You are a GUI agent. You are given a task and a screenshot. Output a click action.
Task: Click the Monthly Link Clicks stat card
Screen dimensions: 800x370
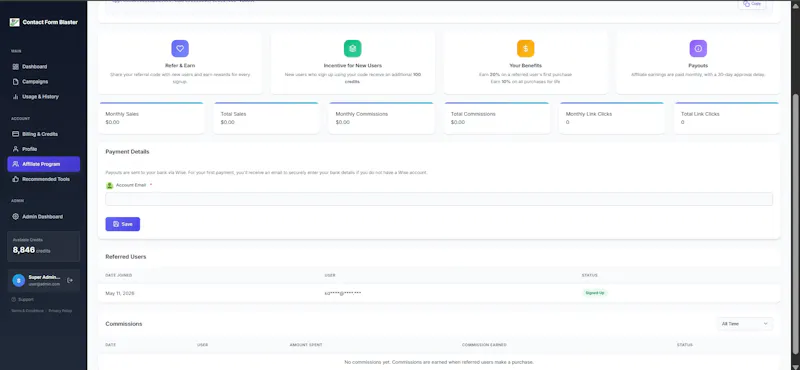tap(612, 118)
